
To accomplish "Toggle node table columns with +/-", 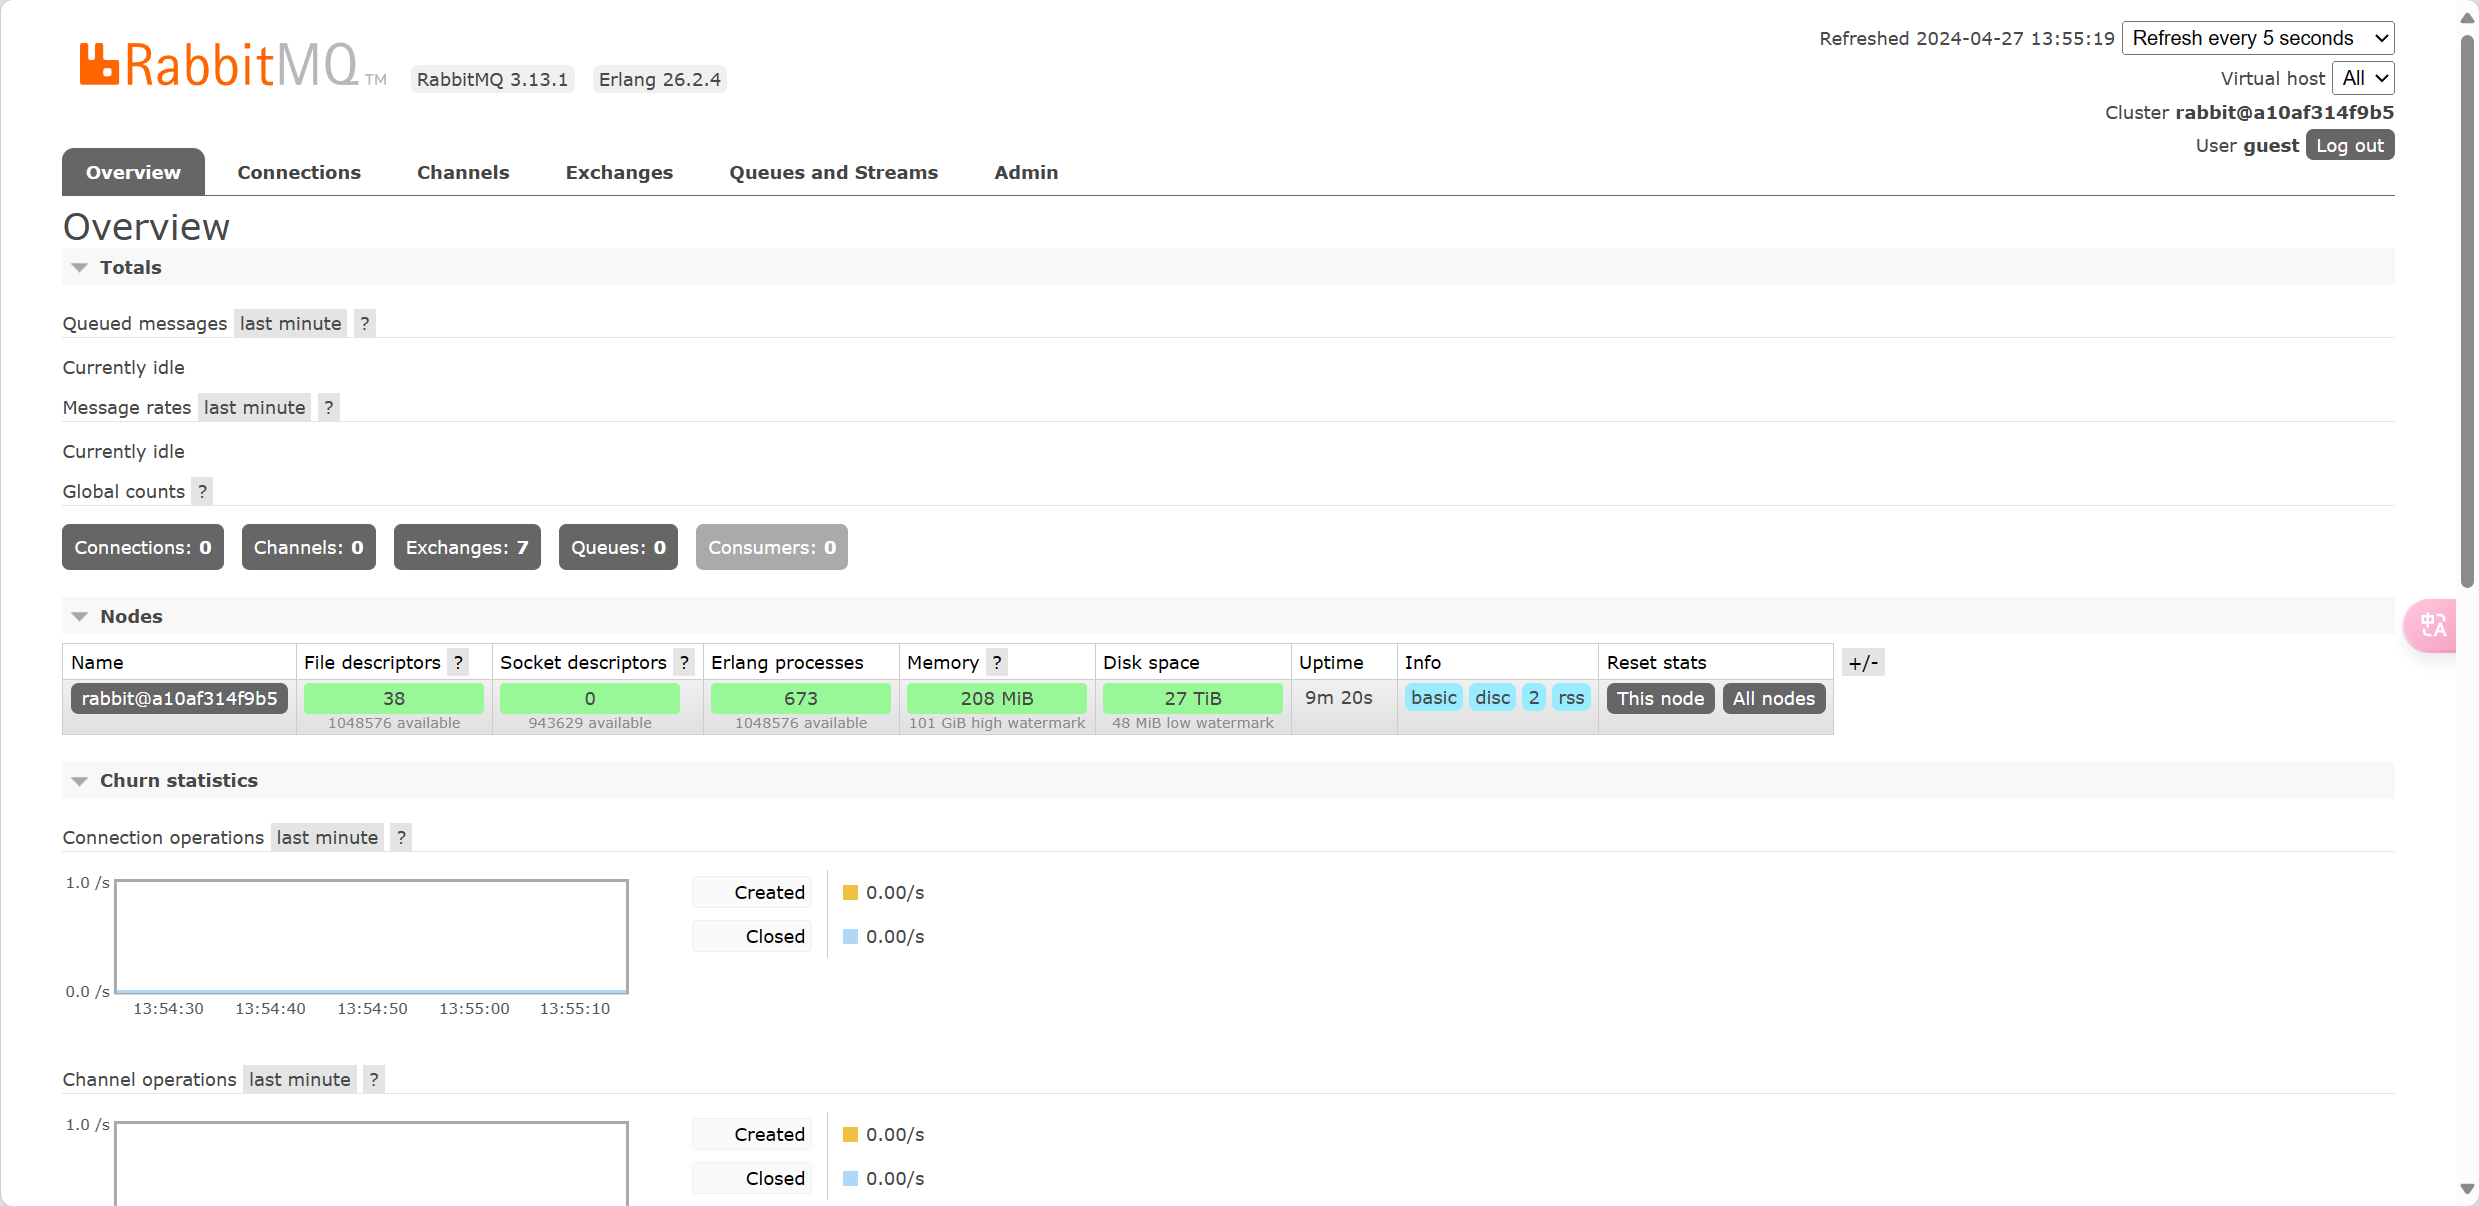I will pos(1863,662).
